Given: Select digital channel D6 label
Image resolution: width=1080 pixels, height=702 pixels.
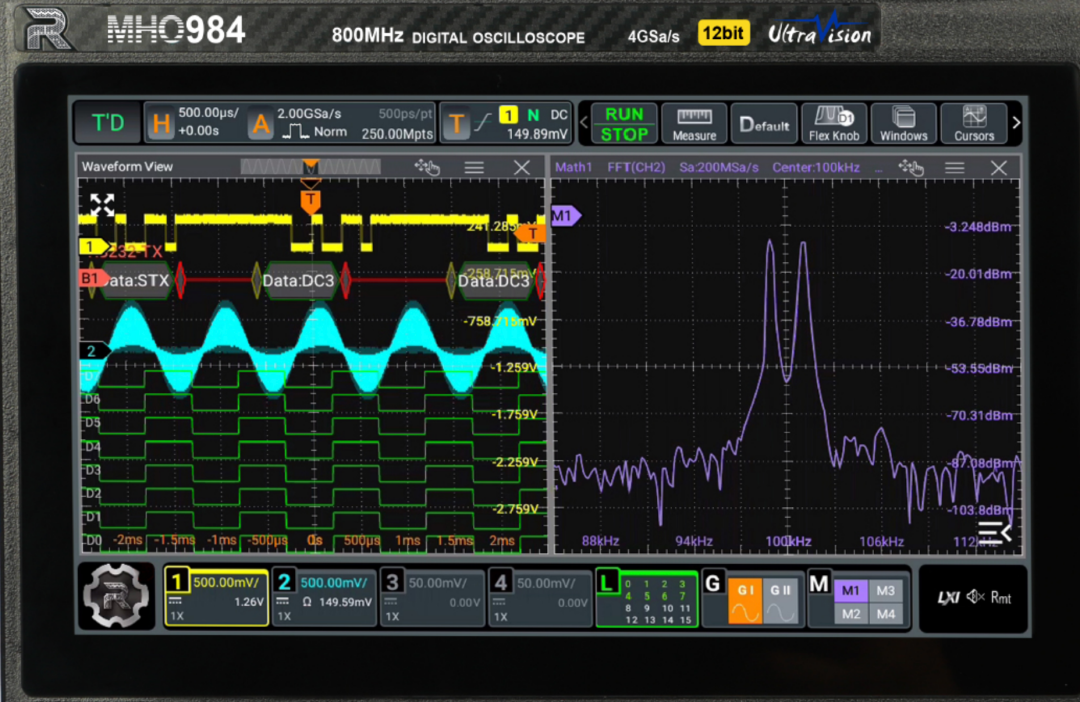Looking at the screenshot, I should click(x=92, y=400).
